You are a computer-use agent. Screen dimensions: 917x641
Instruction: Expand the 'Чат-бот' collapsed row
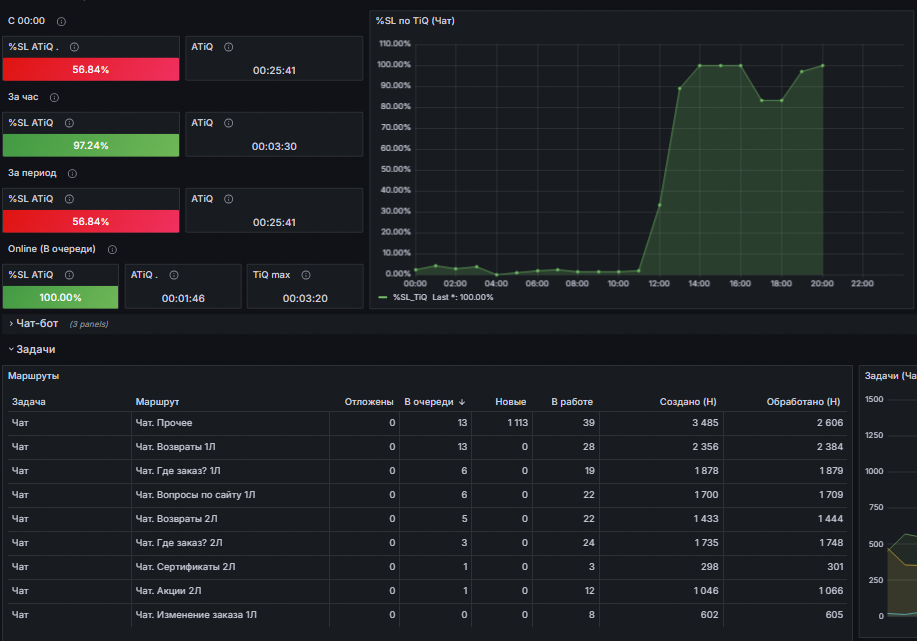point(37,323)
